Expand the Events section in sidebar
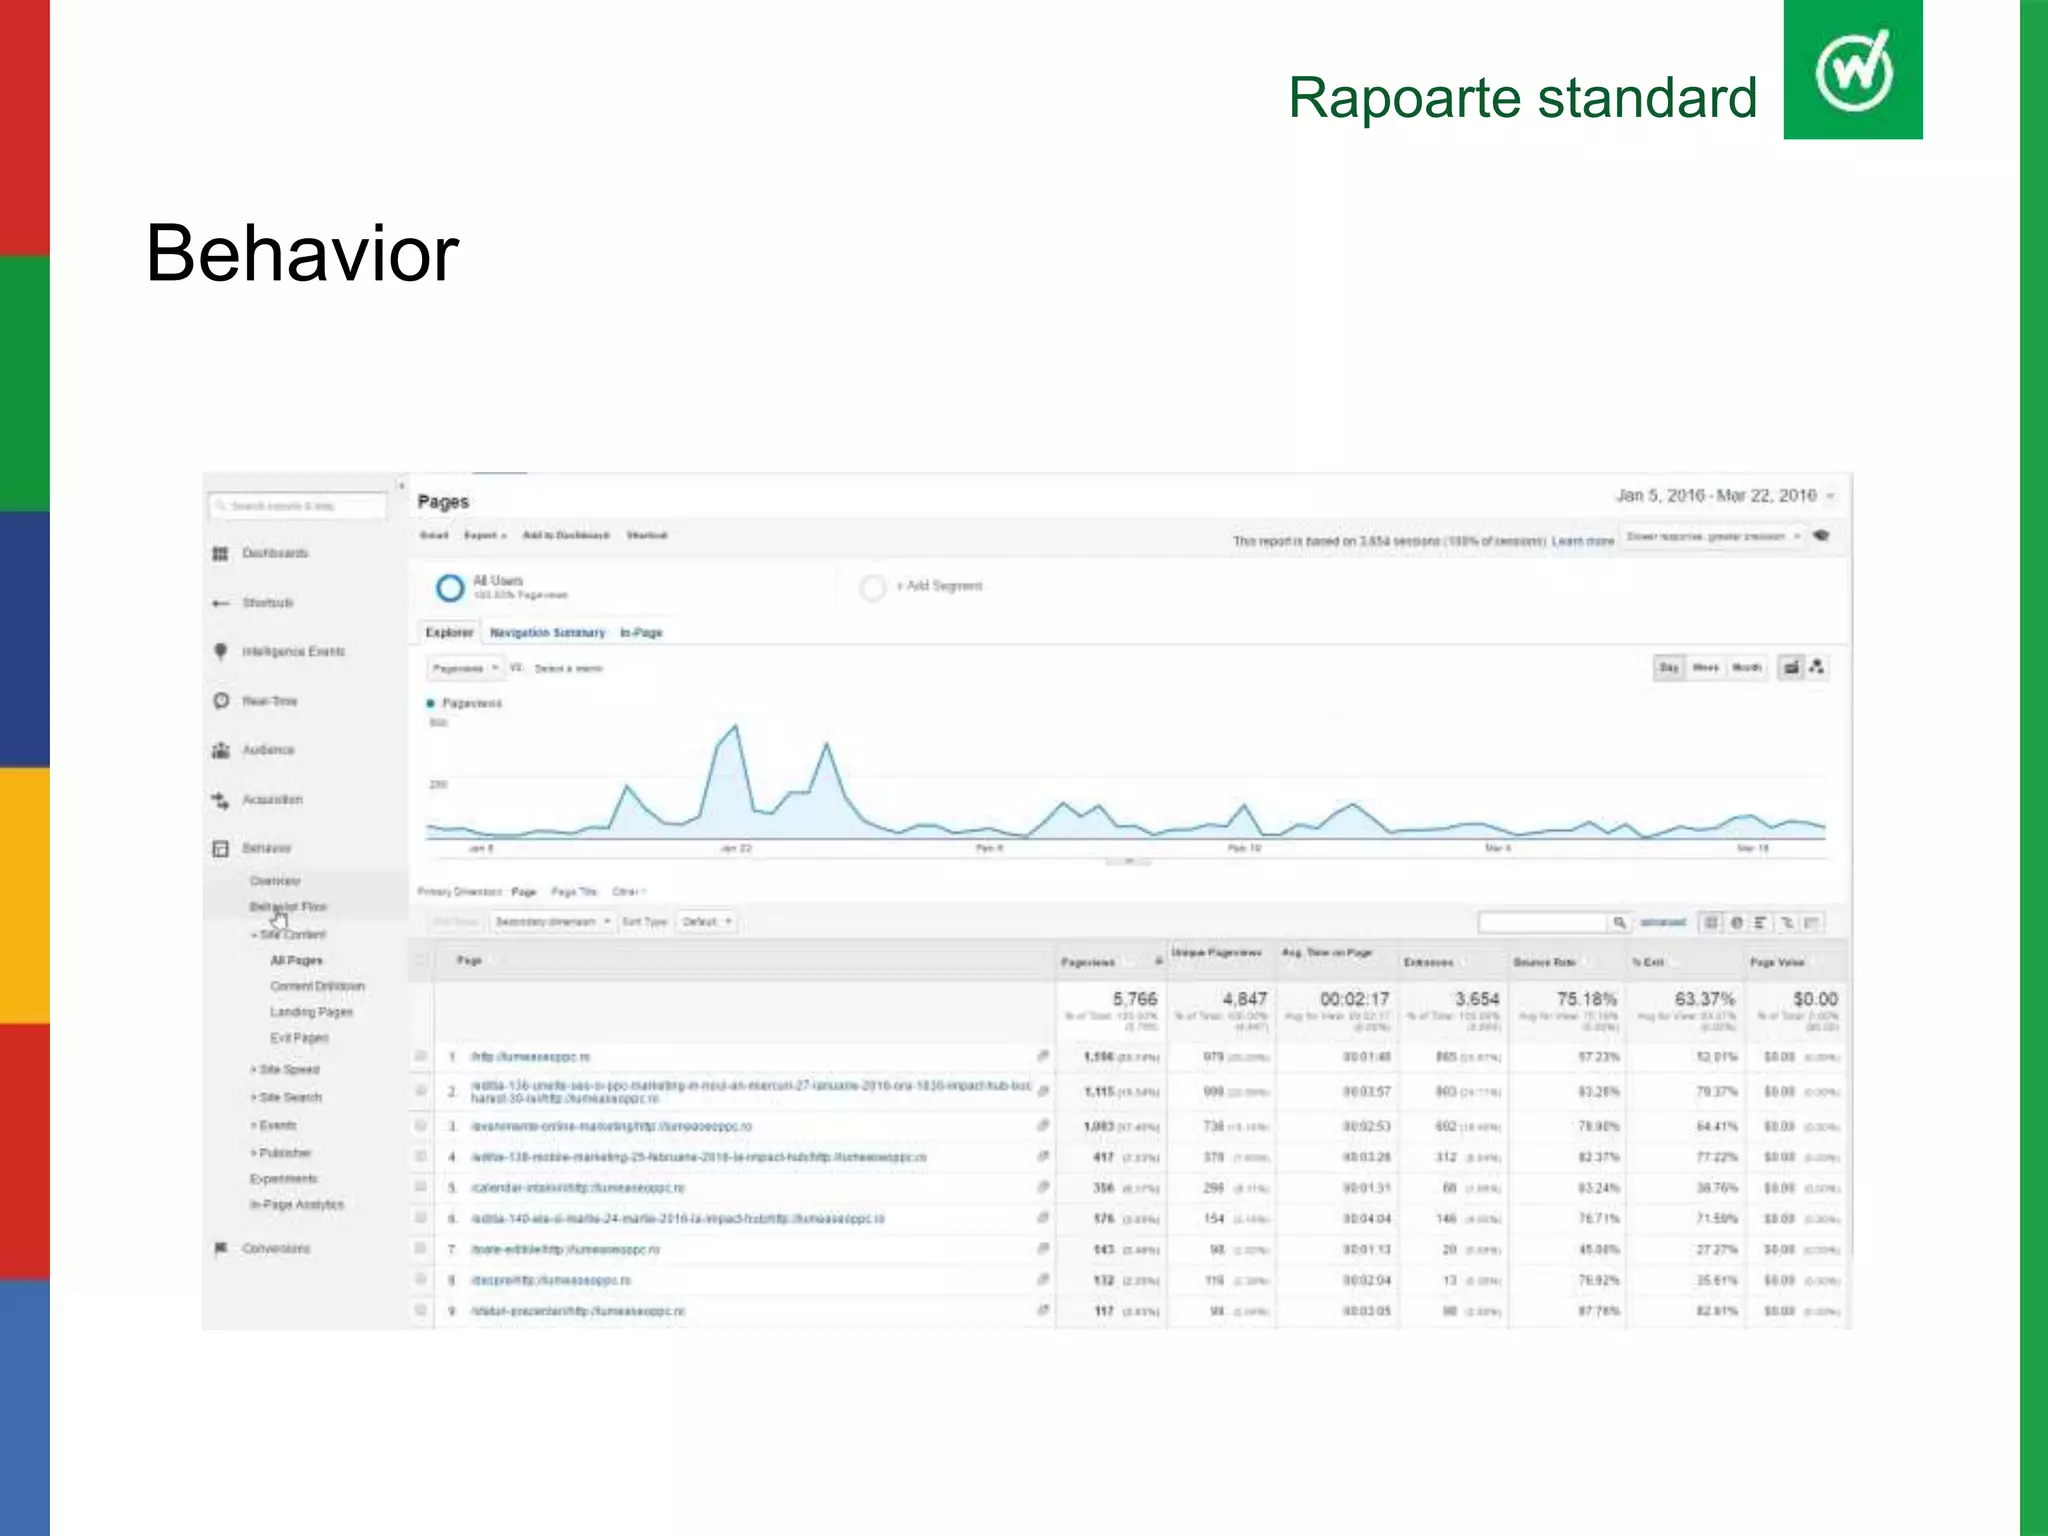Screen dimensions: 2048x1536 [274, 1125]
